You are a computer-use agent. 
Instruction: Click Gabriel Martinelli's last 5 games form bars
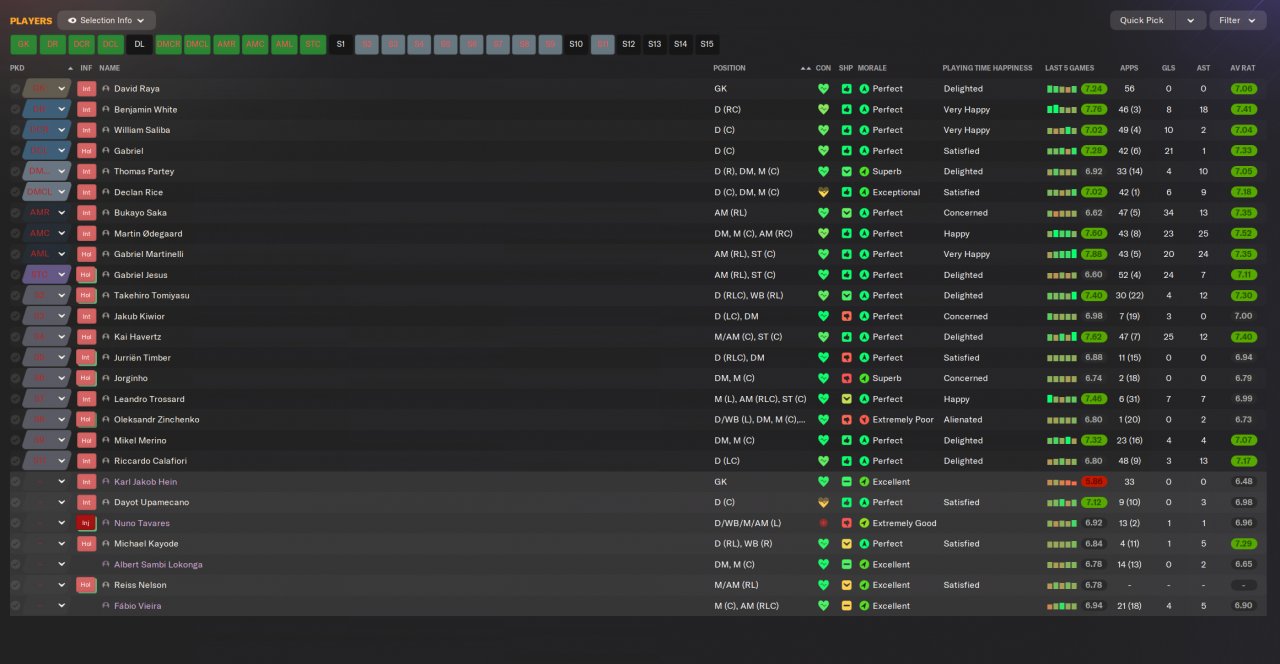pos(1062,254)
